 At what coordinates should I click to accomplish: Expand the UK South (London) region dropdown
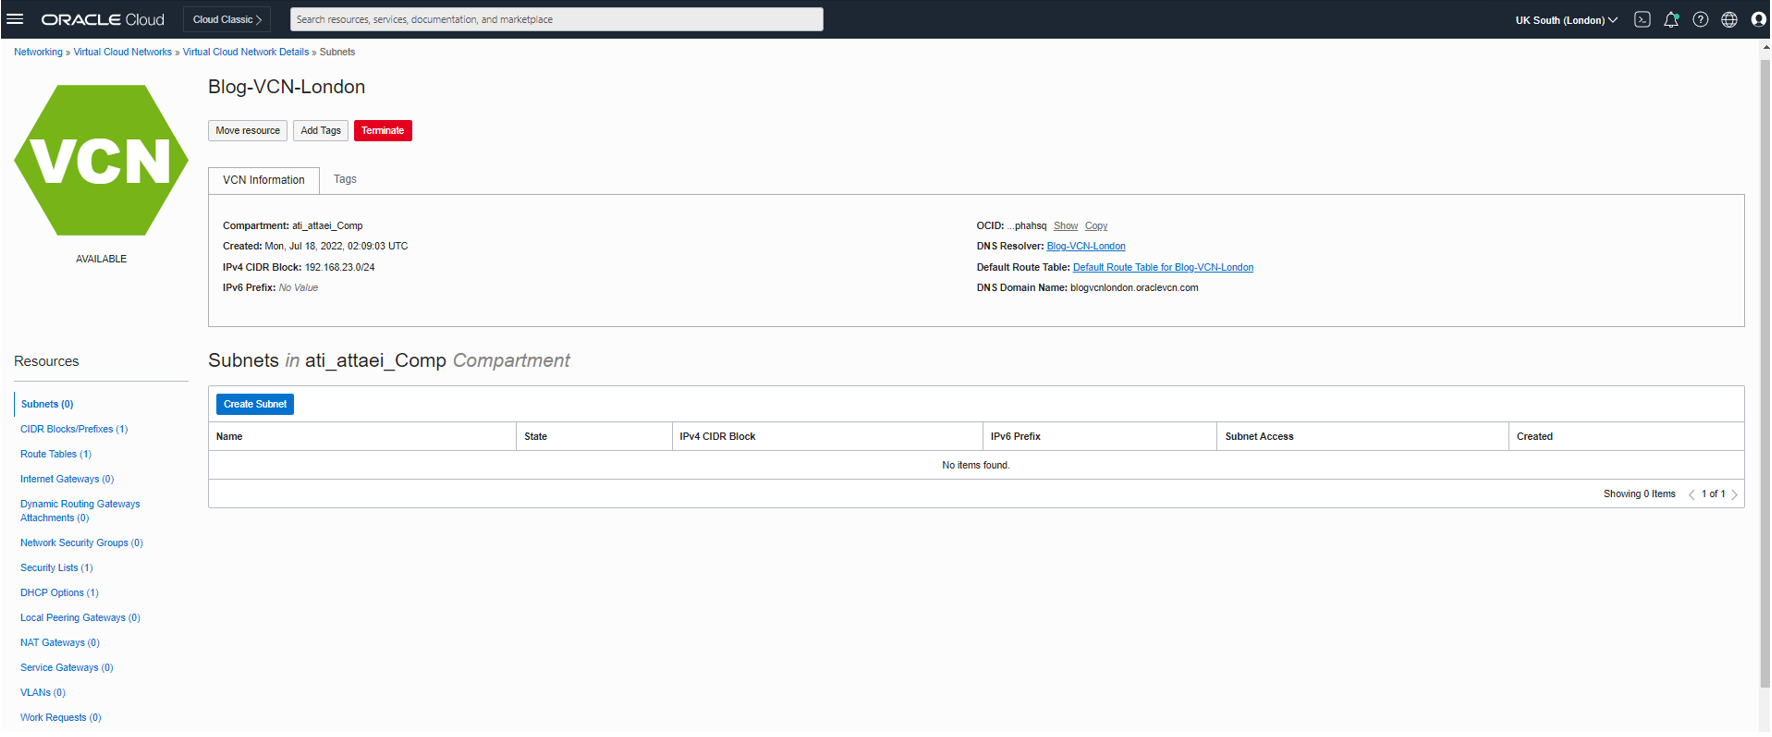pyautogui.click(x=1565, y=20)
